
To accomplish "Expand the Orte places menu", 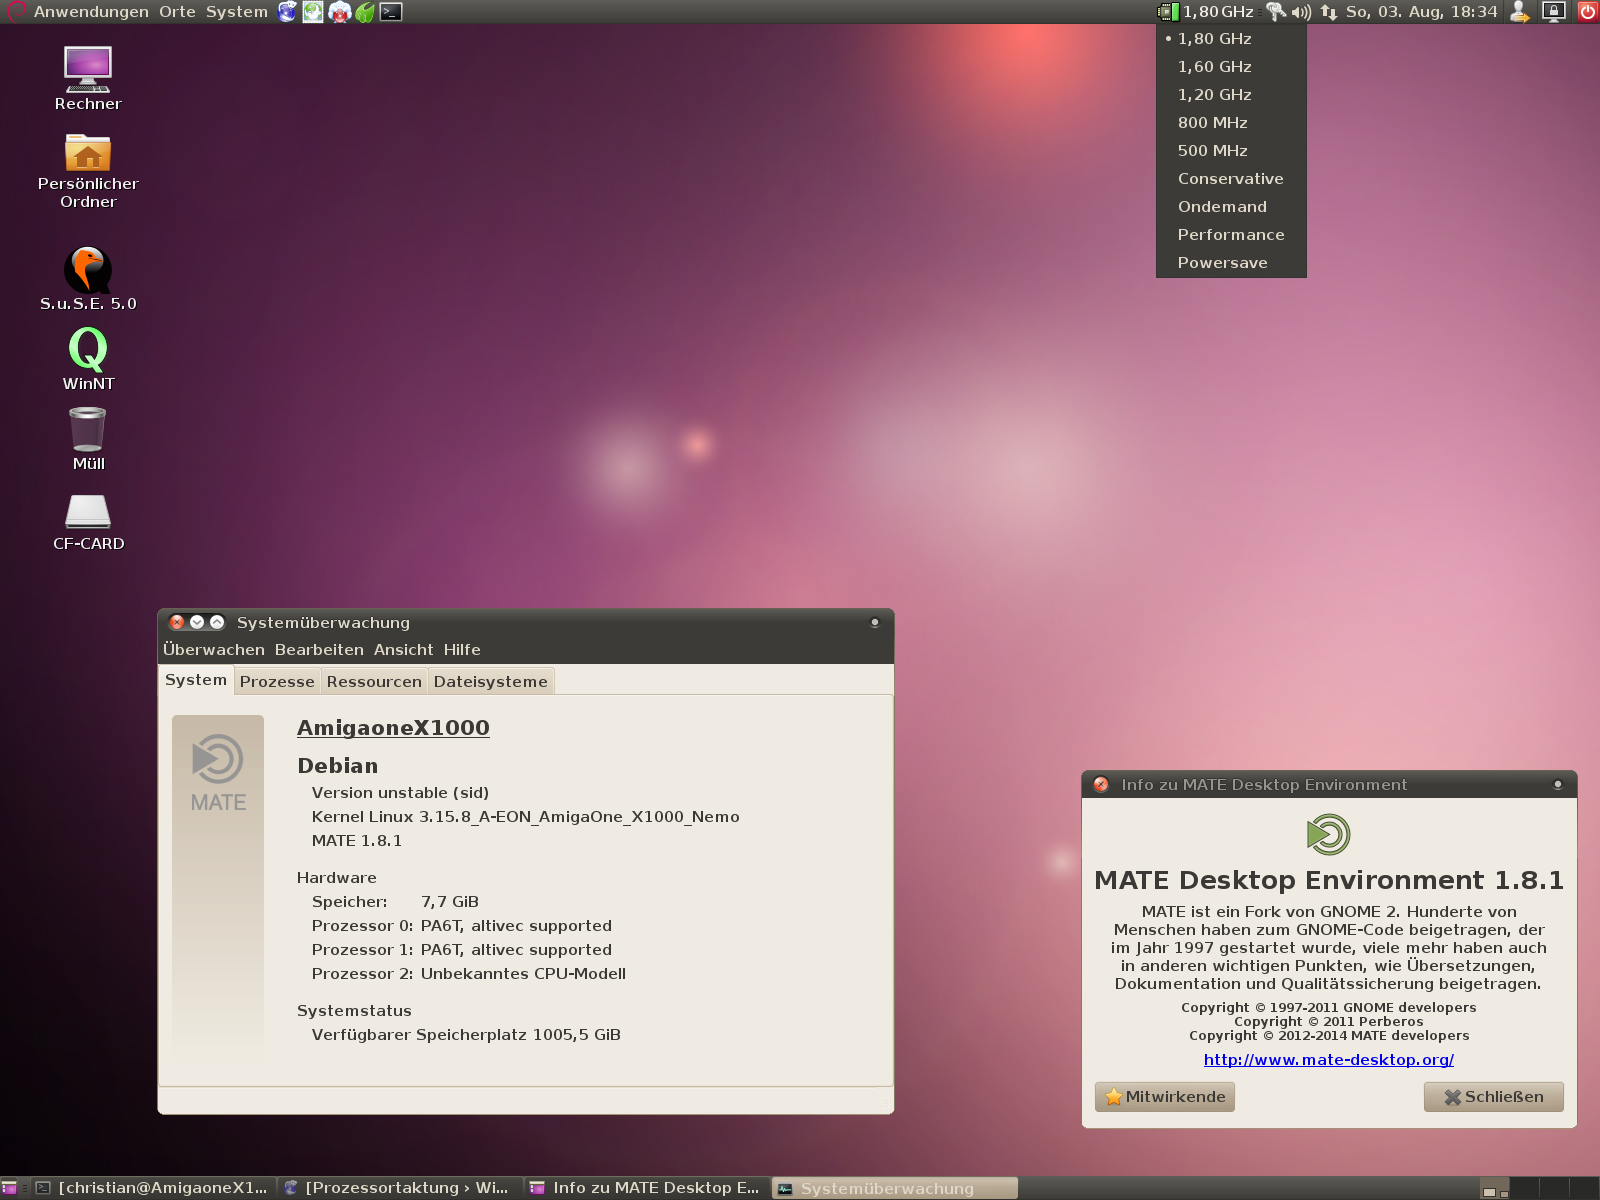I will click(177, 12).
